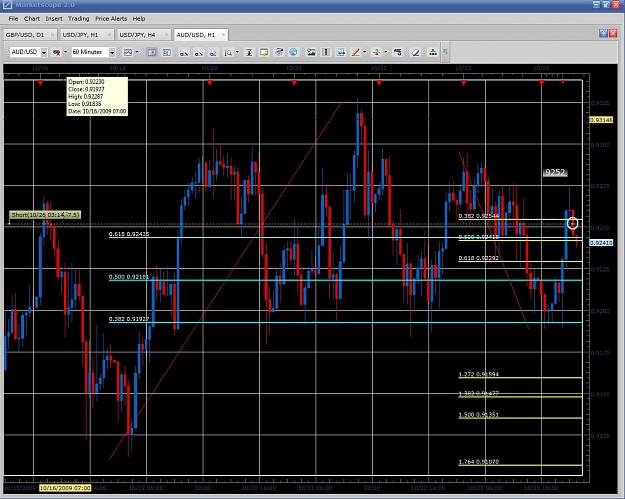Click the white circle marker on latest candle
Screen dimensions: 625x499
click(573, 224)
